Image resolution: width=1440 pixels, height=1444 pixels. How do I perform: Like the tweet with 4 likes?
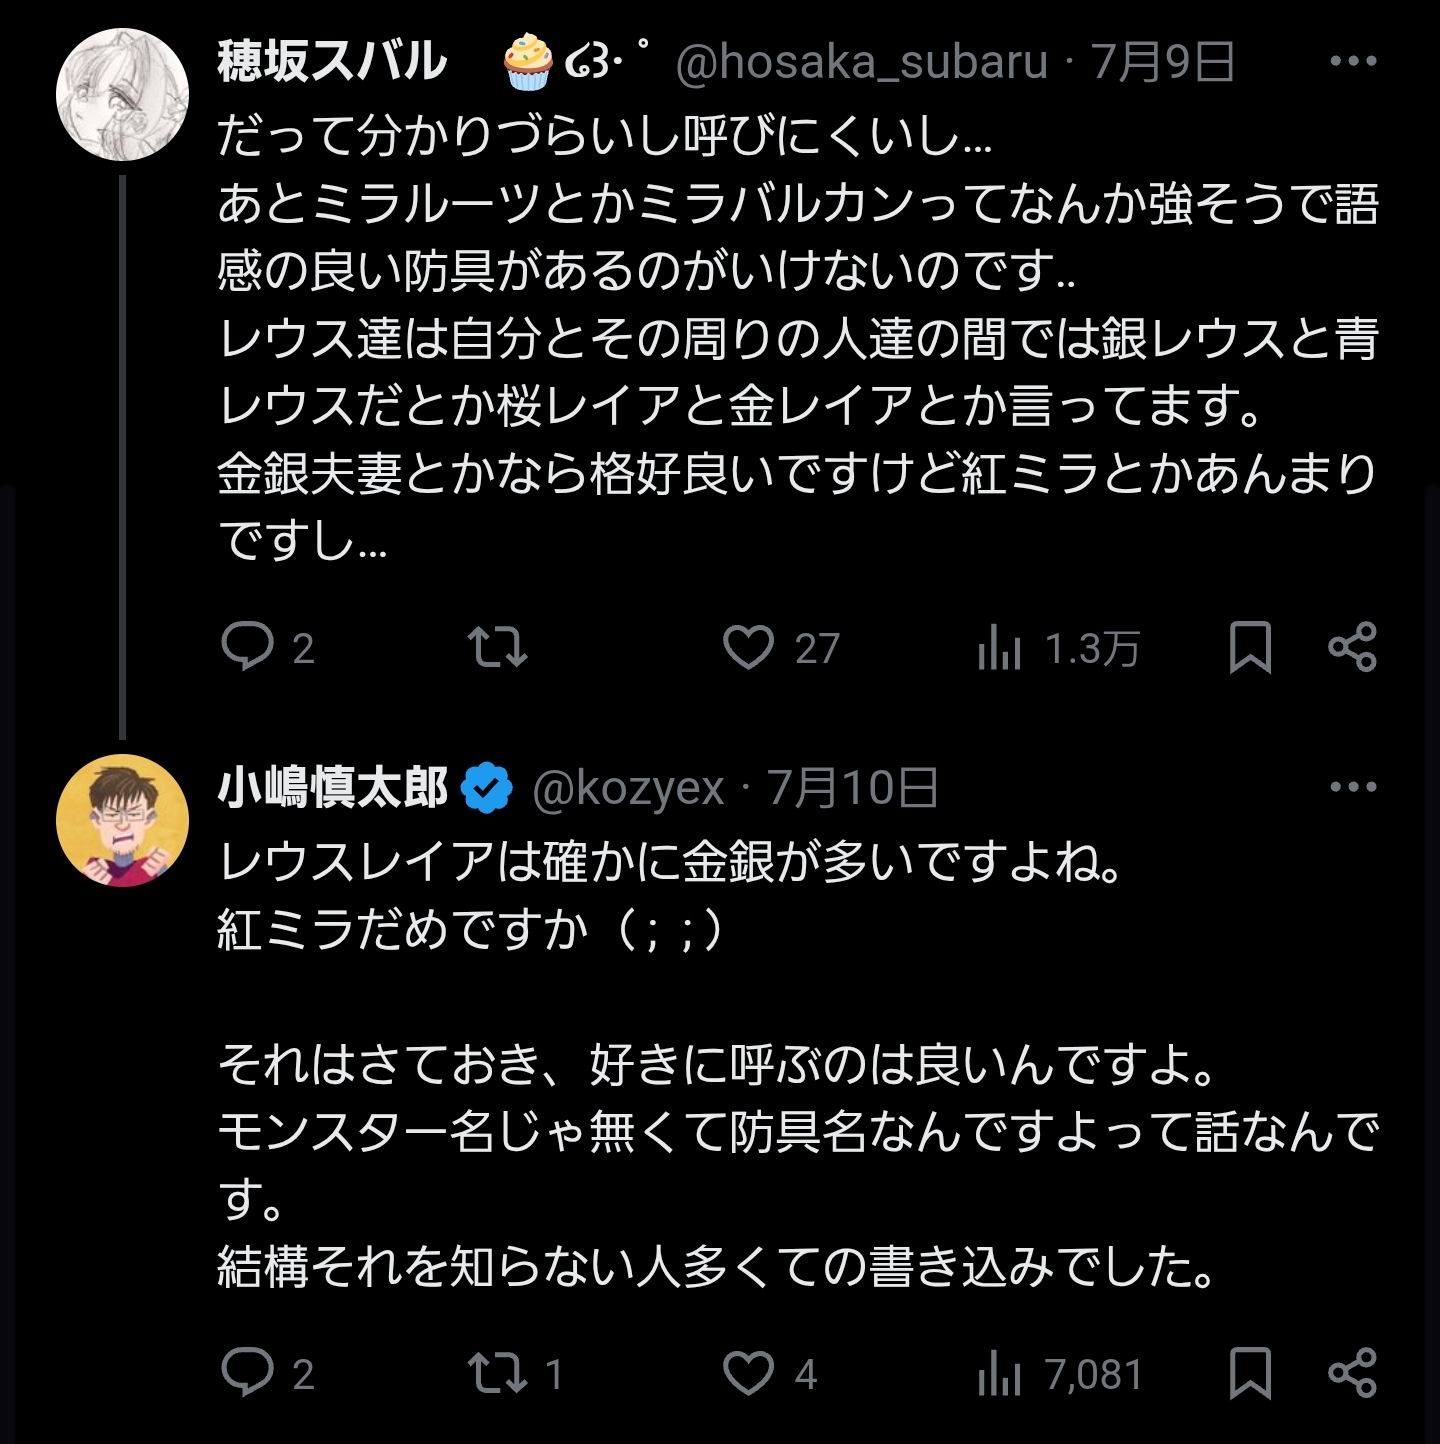[749, 1372]
